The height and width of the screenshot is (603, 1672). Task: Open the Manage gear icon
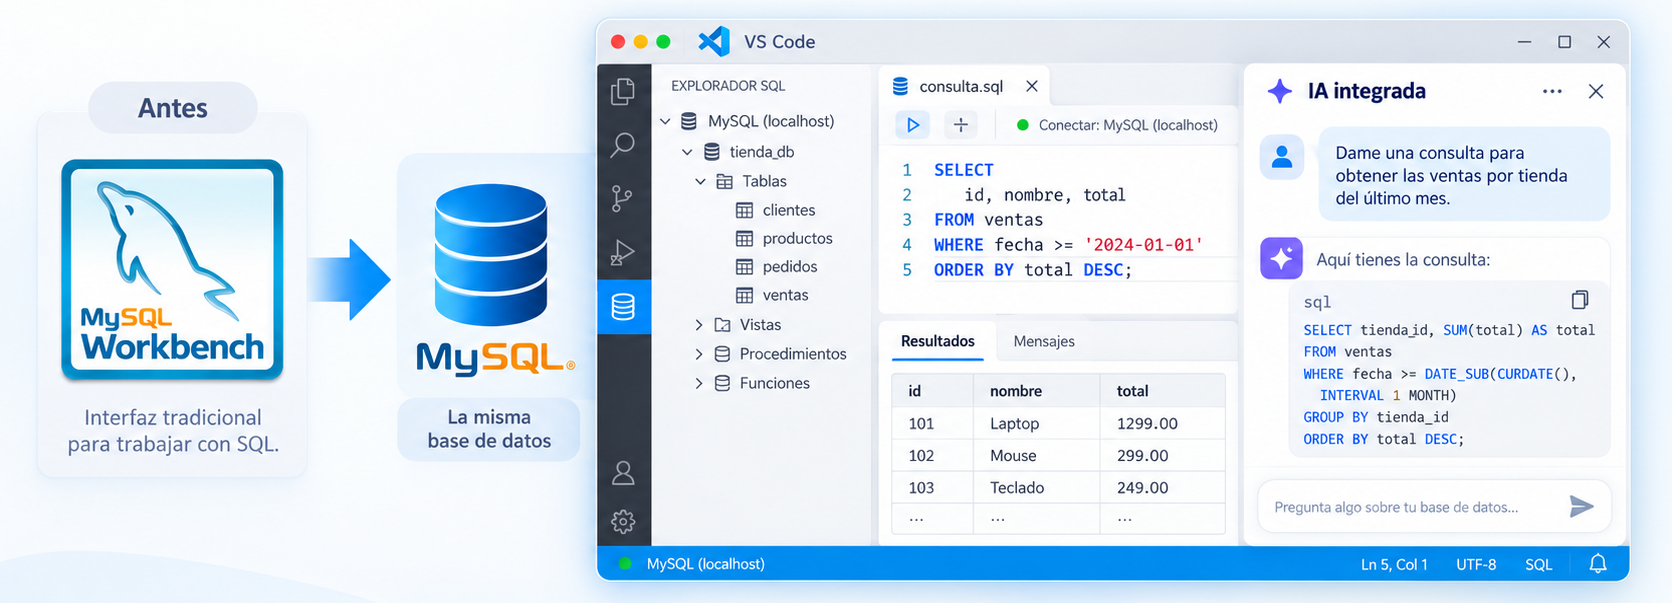click(x=623, y=521)
